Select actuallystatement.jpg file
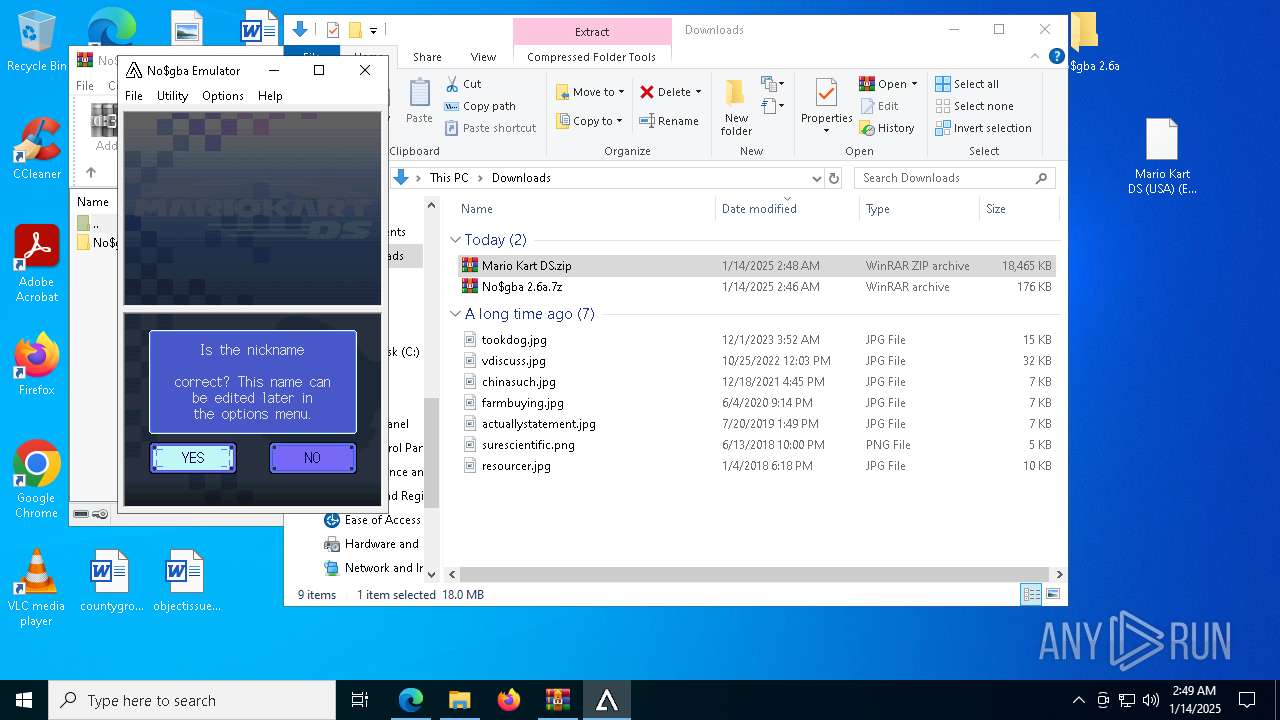 (x=757, y=424)
